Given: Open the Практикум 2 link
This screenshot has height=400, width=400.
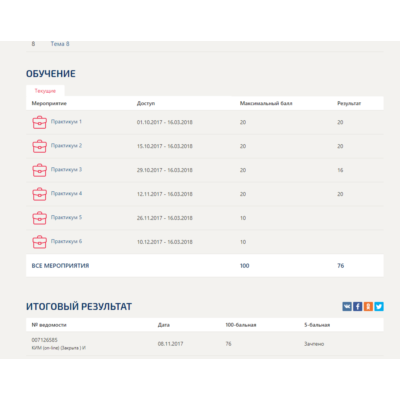Looking at the screenshot, I should [66, 146].
